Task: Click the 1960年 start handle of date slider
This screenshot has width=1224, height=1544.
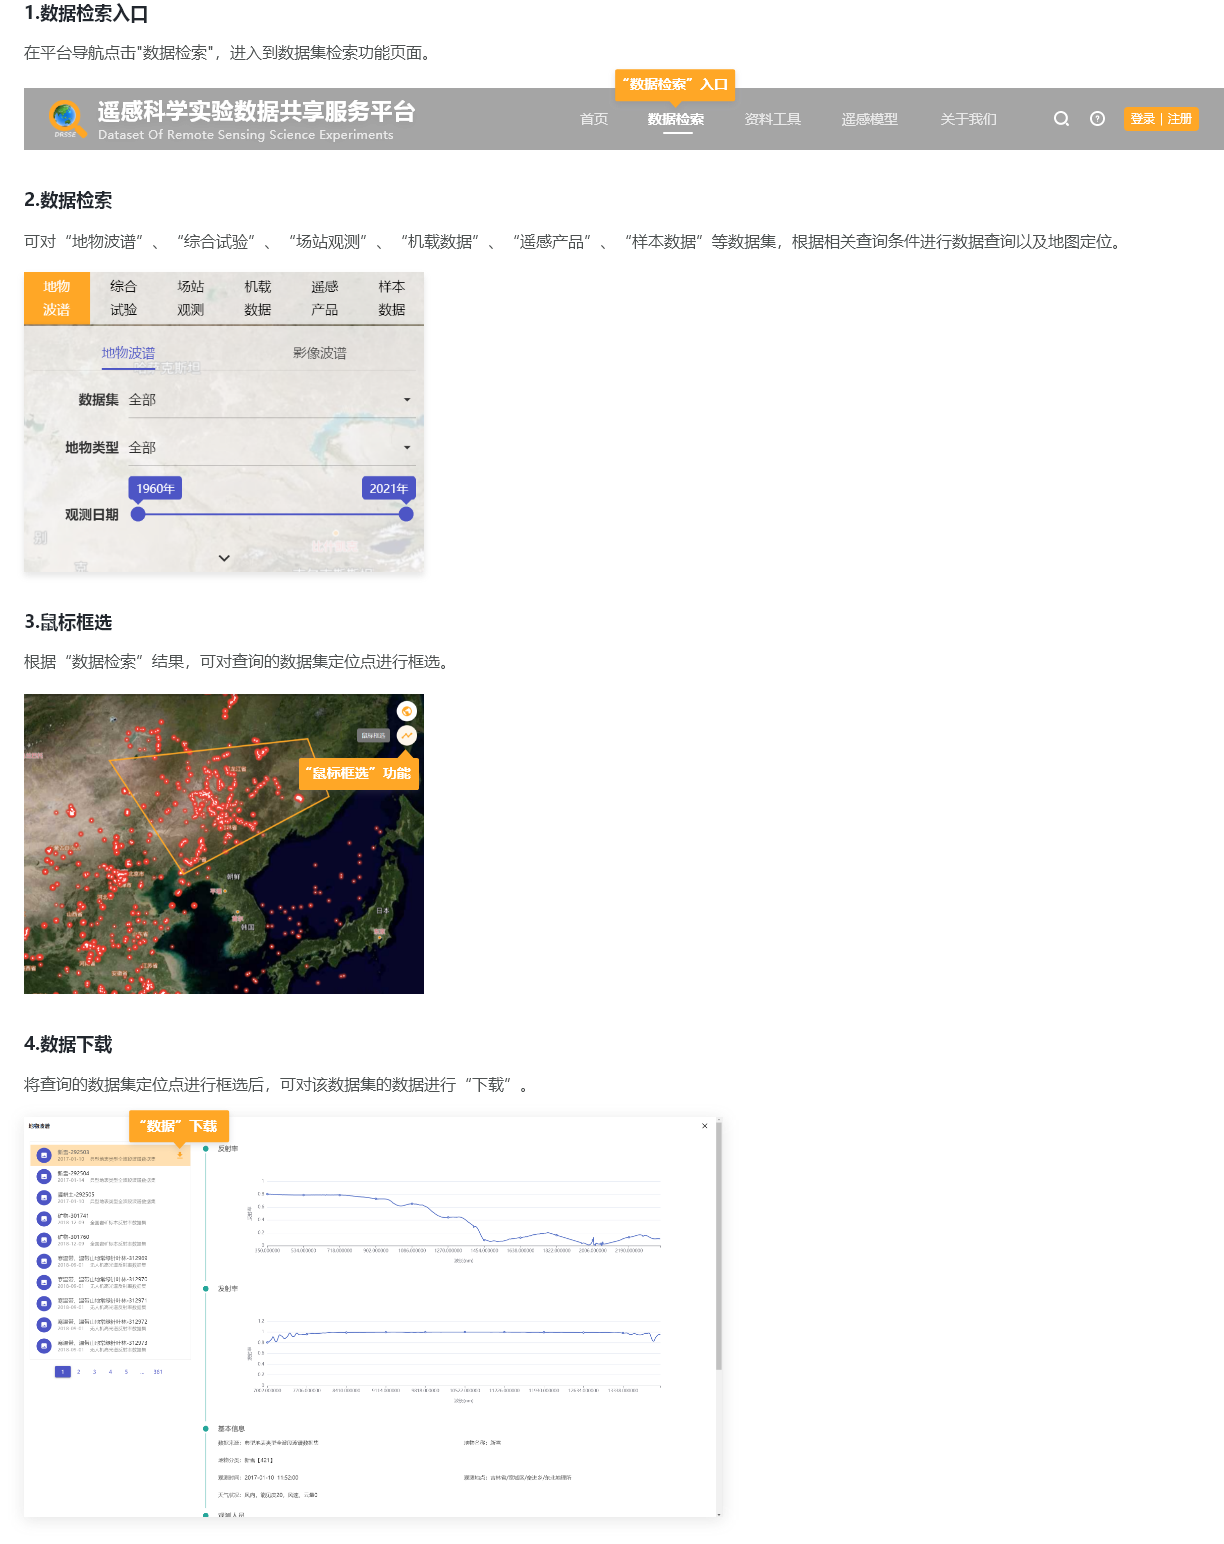Action: pos(138,514)
